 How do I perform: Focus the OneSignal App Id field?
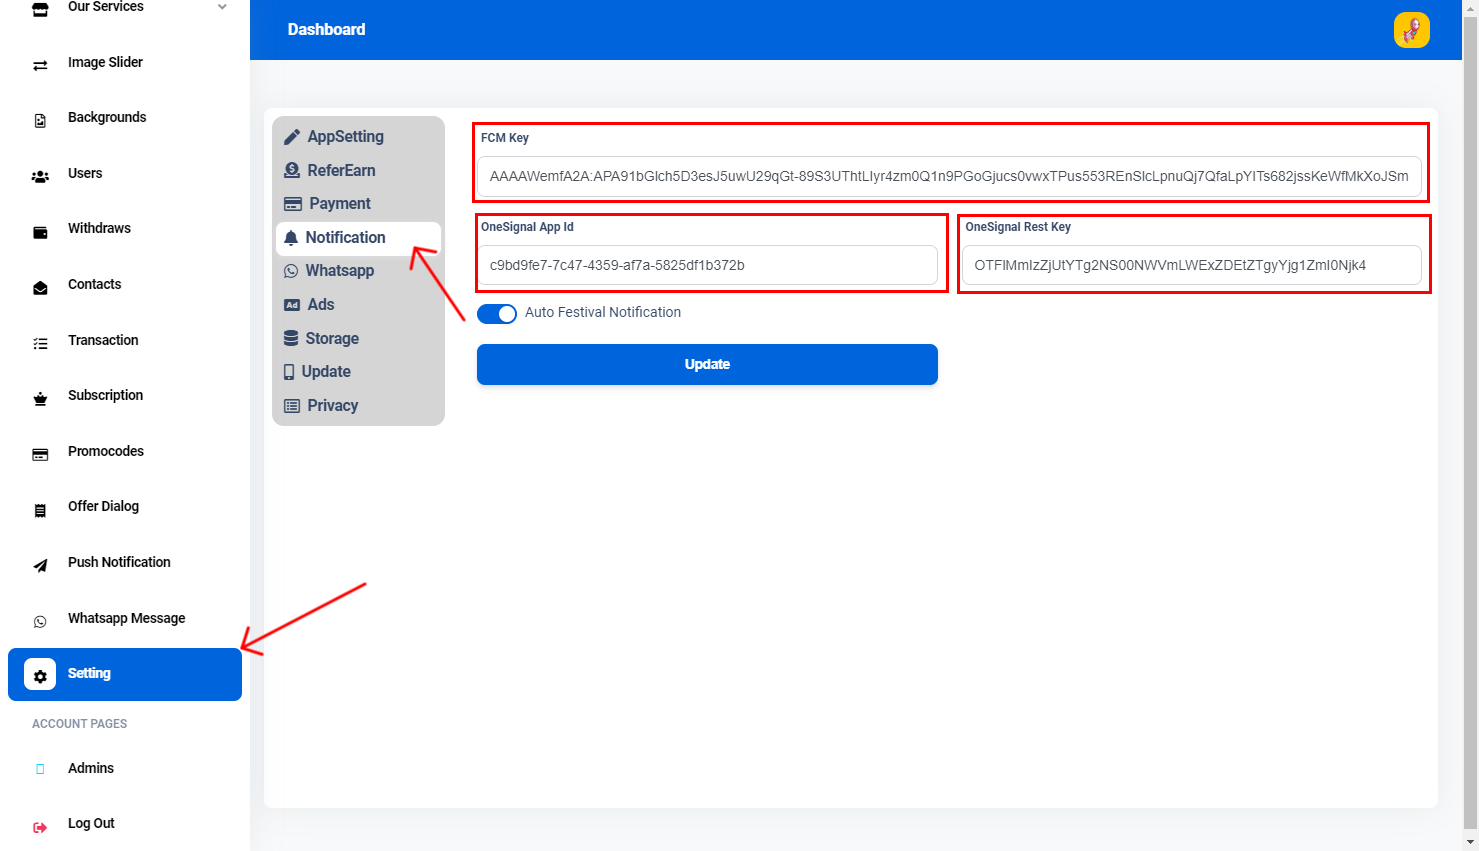click(707, 265)
